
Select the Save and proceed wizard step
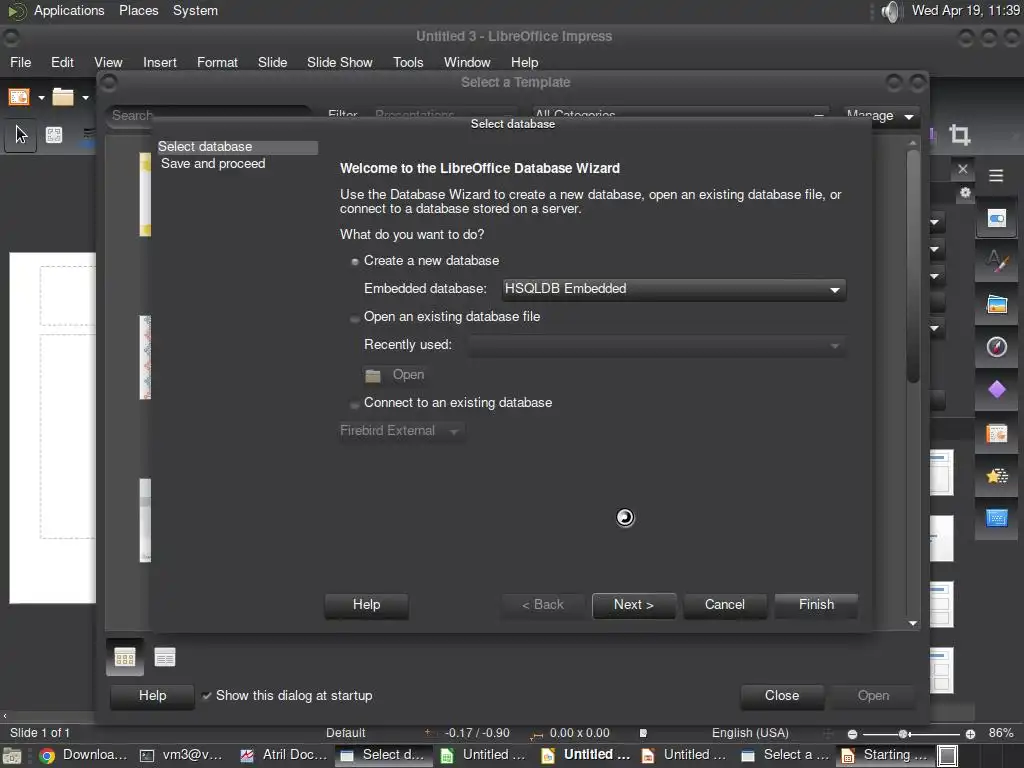click(213, 164)
